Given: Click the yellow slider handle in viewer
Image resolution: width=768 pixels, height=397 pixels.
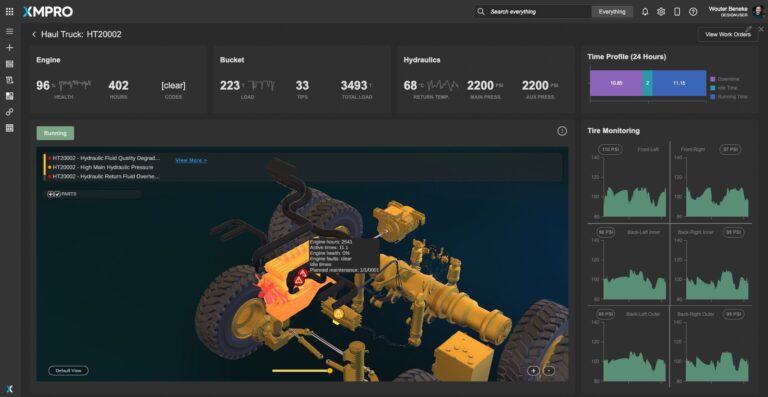Looking at the screenshot, I should (x=330, y=371).
